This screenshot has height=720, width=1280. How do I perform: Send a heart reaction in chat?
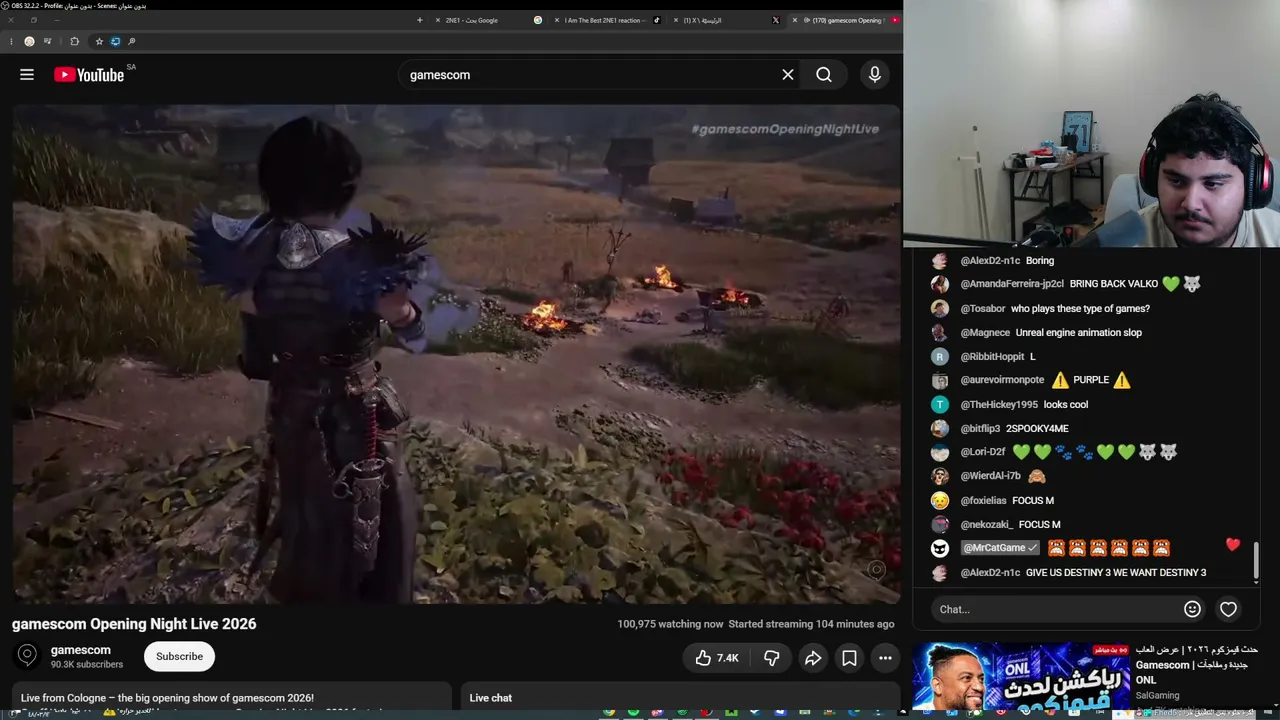point(1228,609)
